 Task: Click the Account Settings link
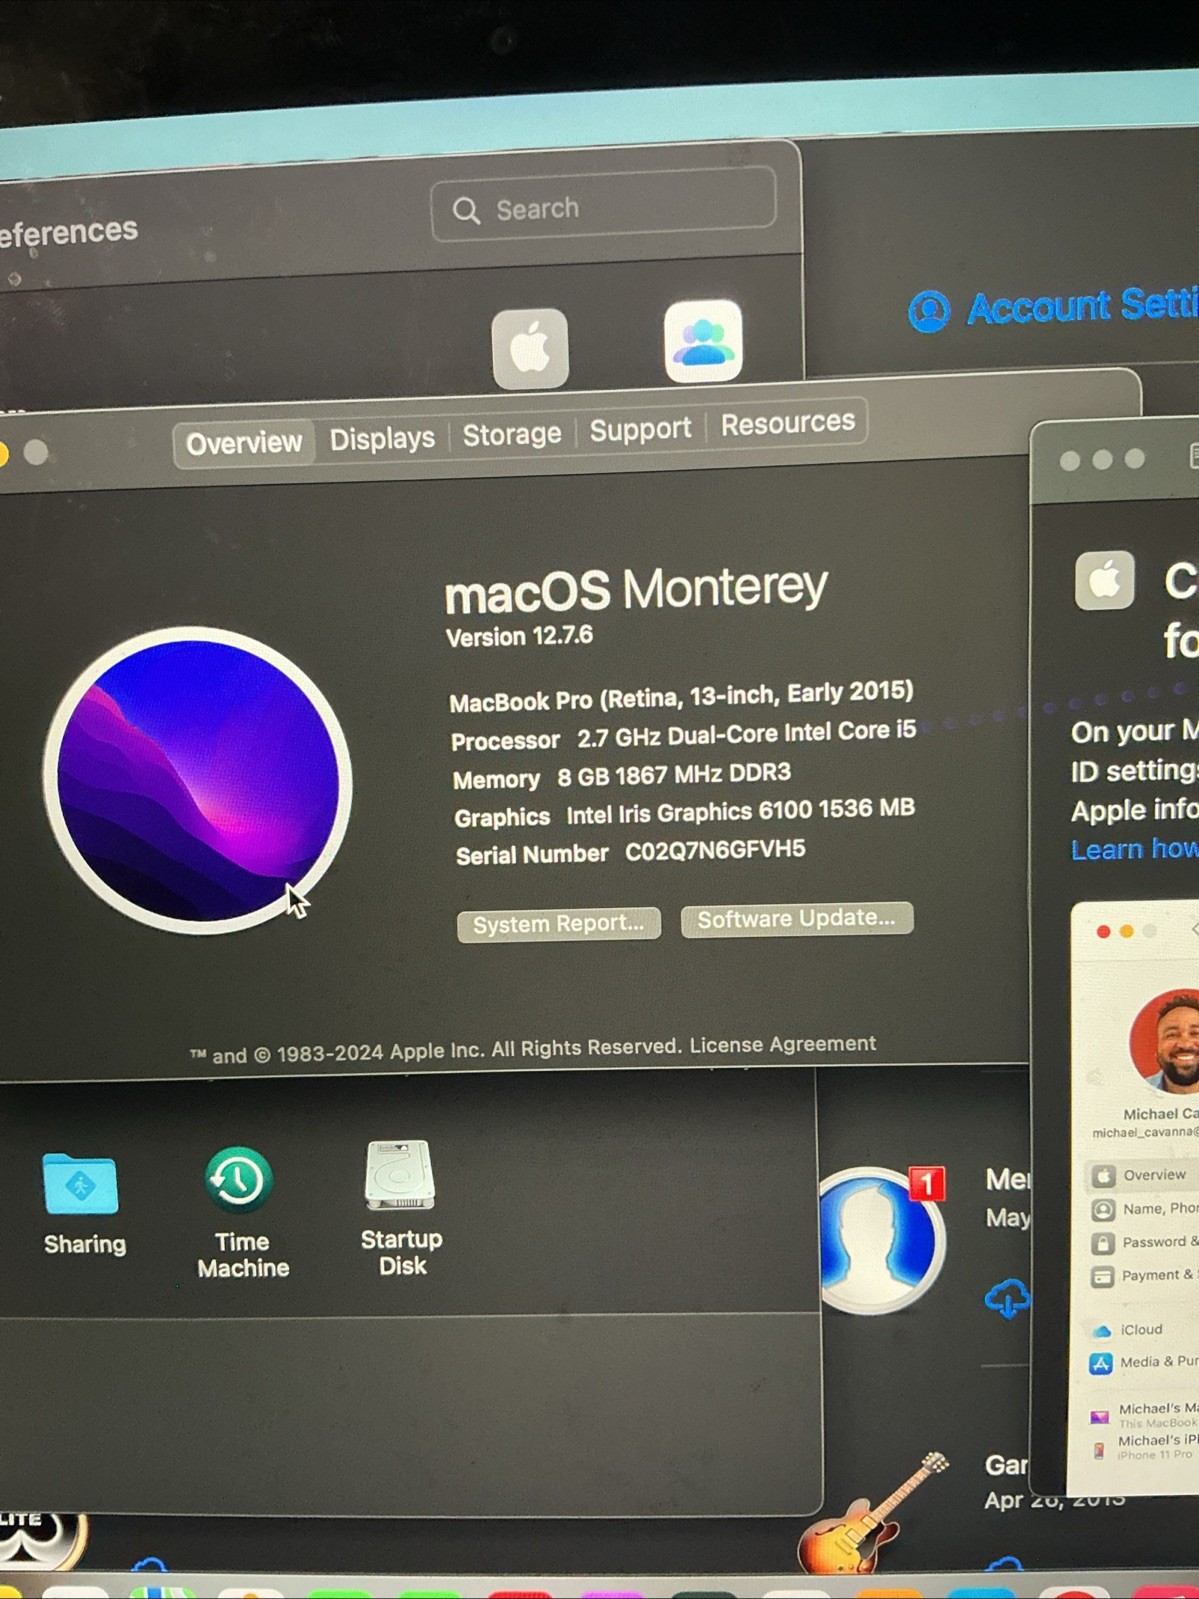click(x=1082, y=305)
